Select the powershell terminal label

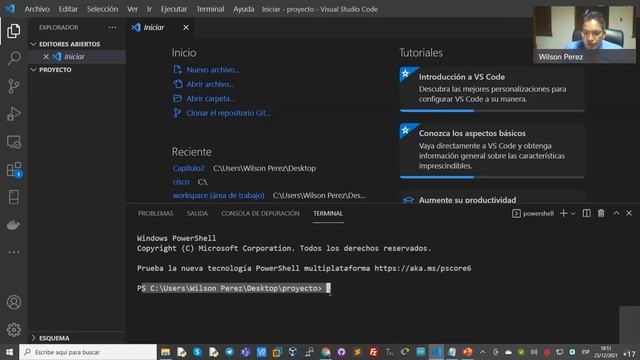click(533, 213)
